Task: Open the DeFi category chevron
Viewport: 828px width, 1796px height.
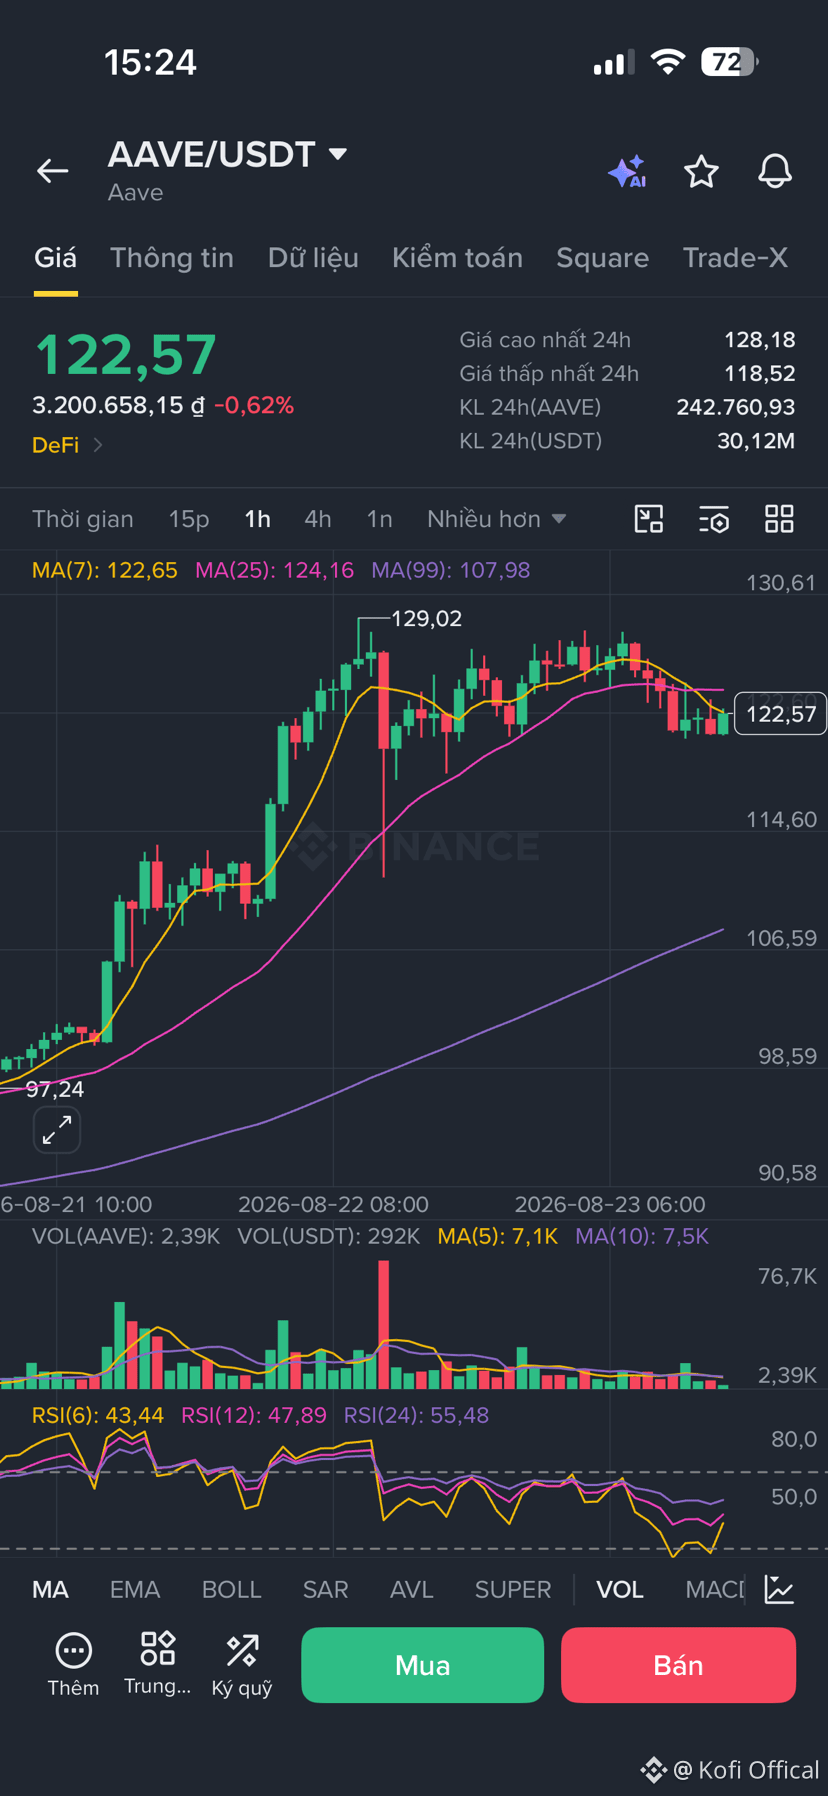Action: pyautogui.click(x=98, y=445)
